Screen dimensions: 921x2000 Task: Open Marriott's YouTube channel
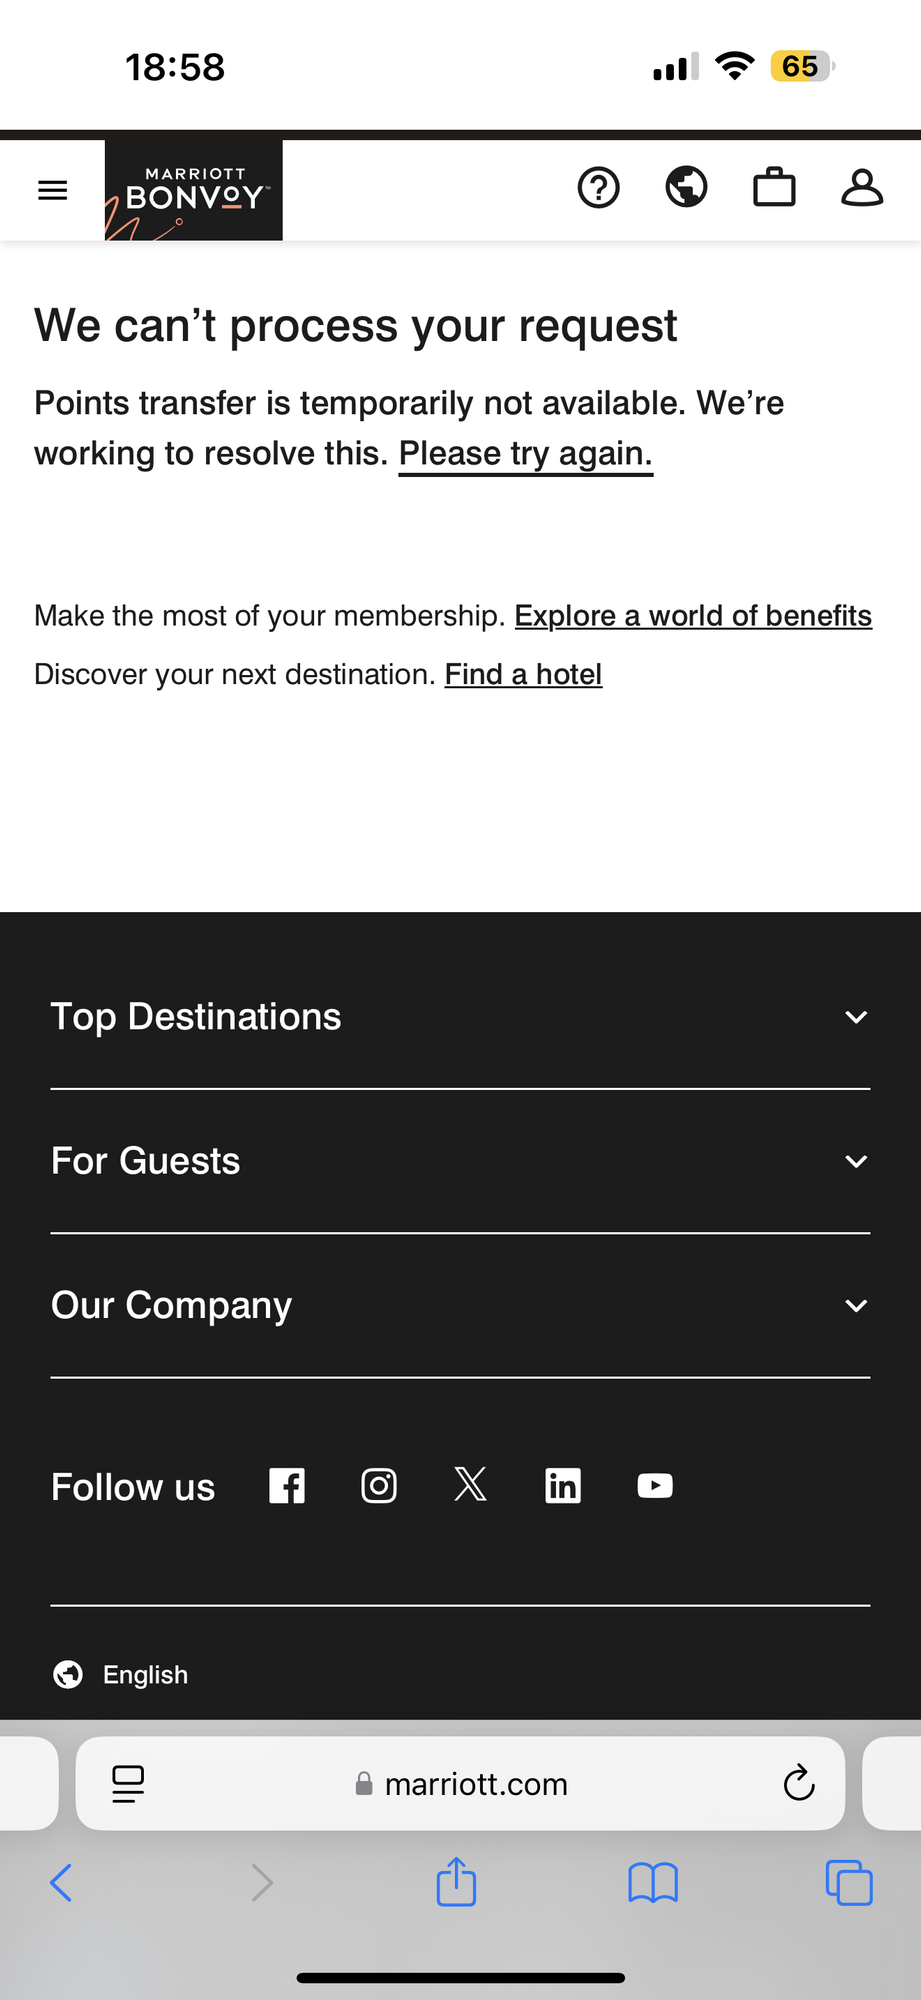pyautogui.click(x=655, y=1486)
